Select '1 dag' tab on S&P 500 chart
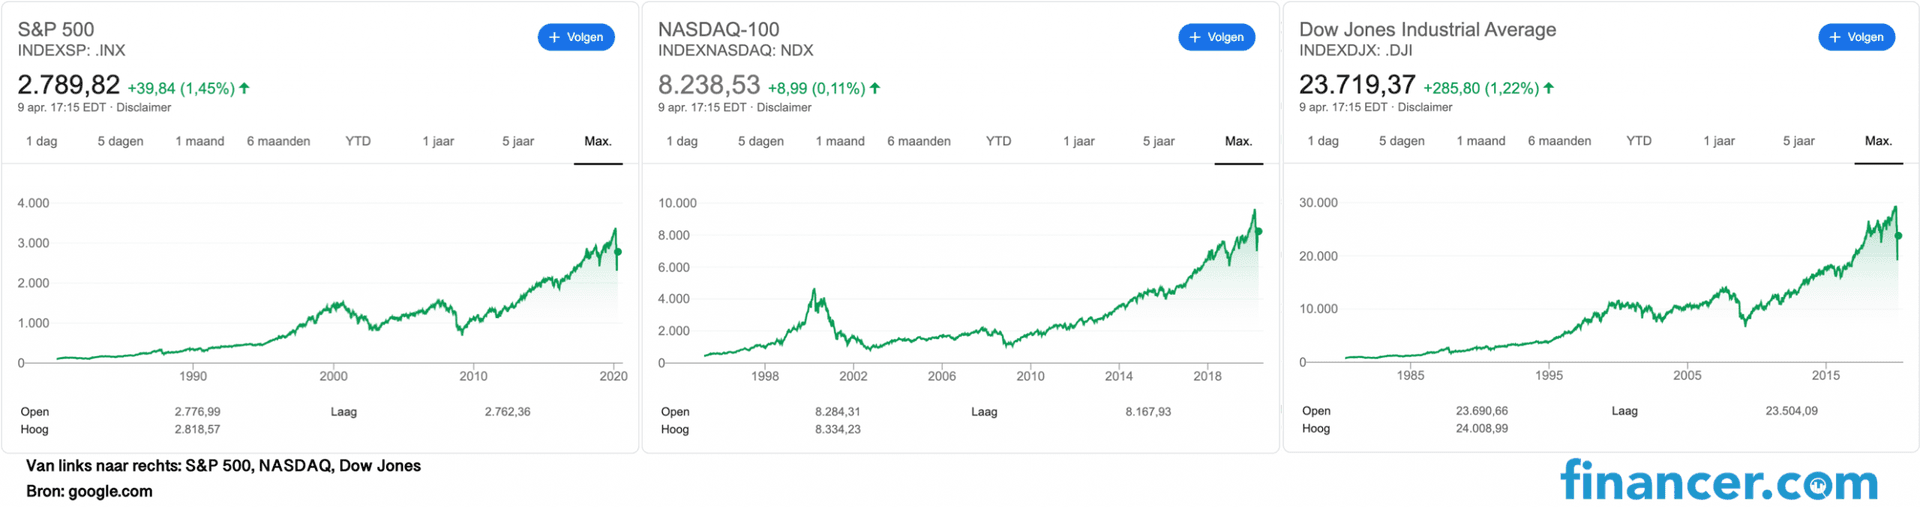Screen dimensions: 1920x507 coord(41,141)
